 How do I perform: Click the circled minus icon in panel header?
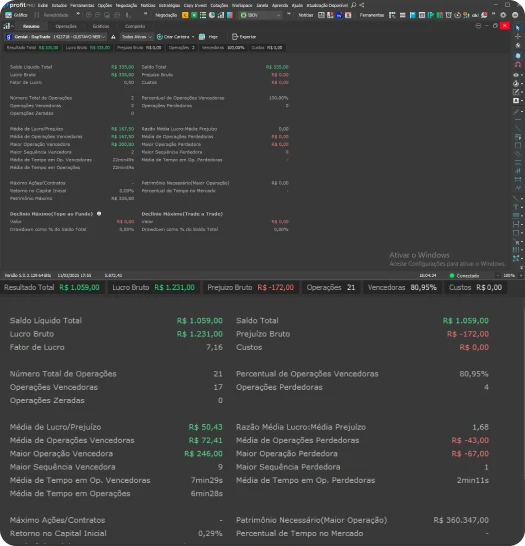pyautogui.click(x=478, y=26)
